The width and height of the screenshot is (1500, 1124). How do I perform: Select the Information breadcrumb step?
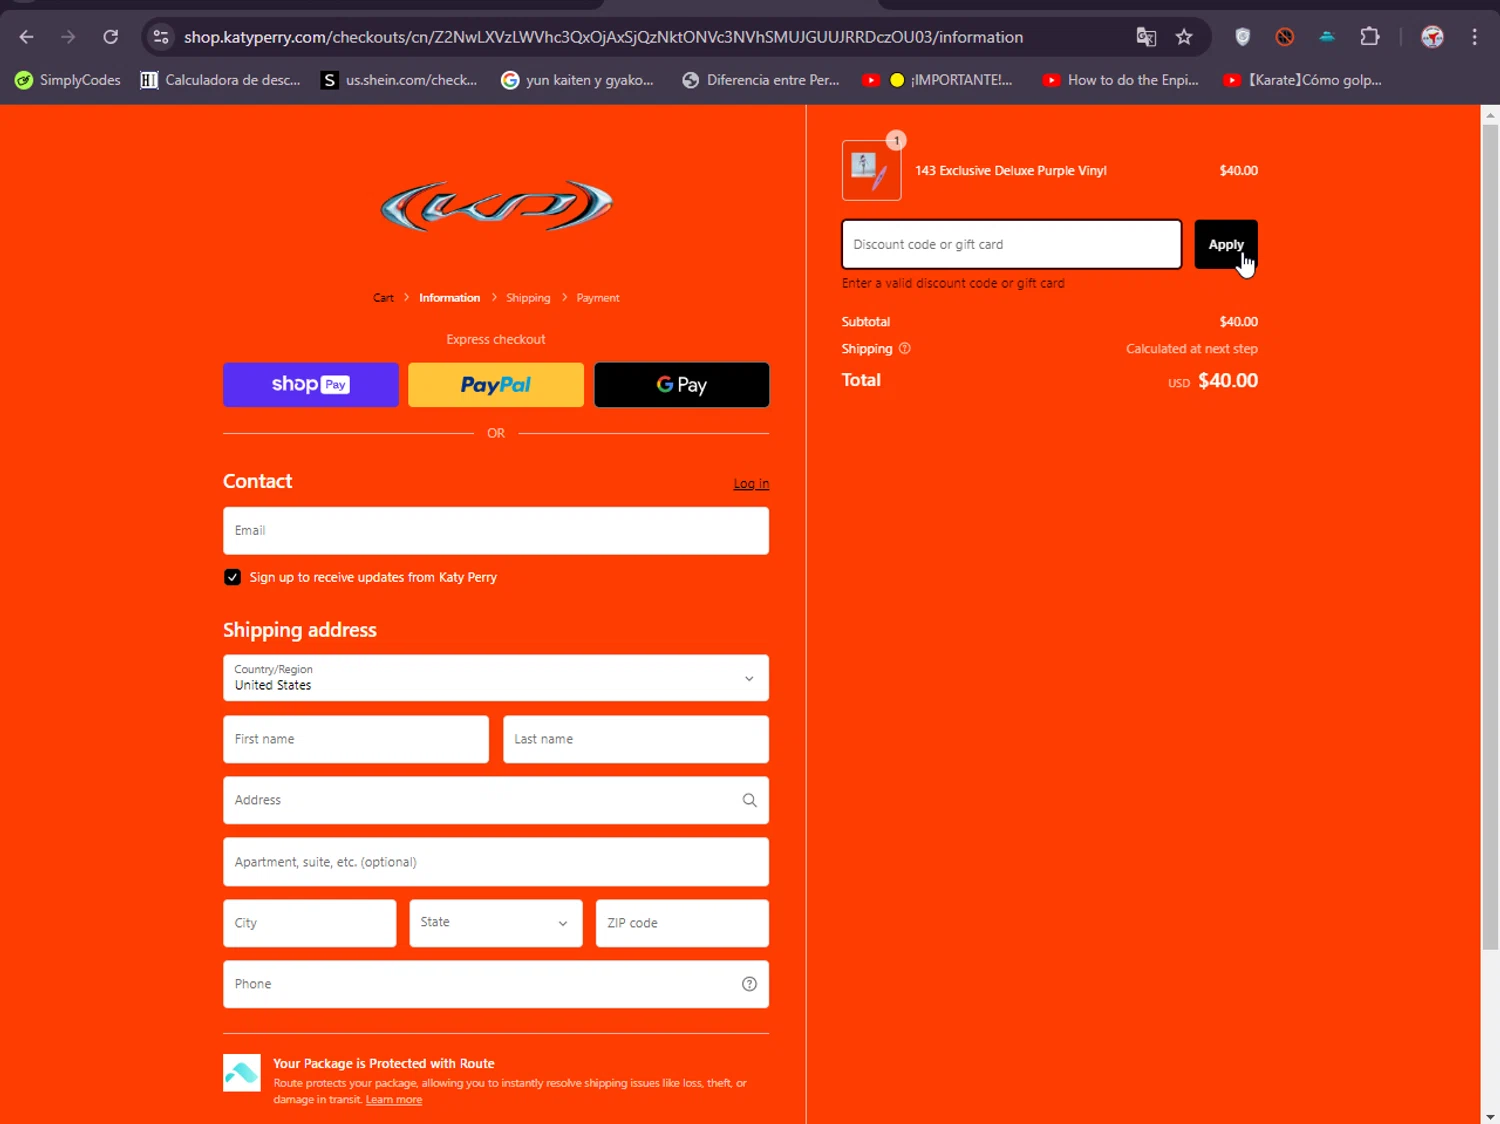tap(449, 298)
